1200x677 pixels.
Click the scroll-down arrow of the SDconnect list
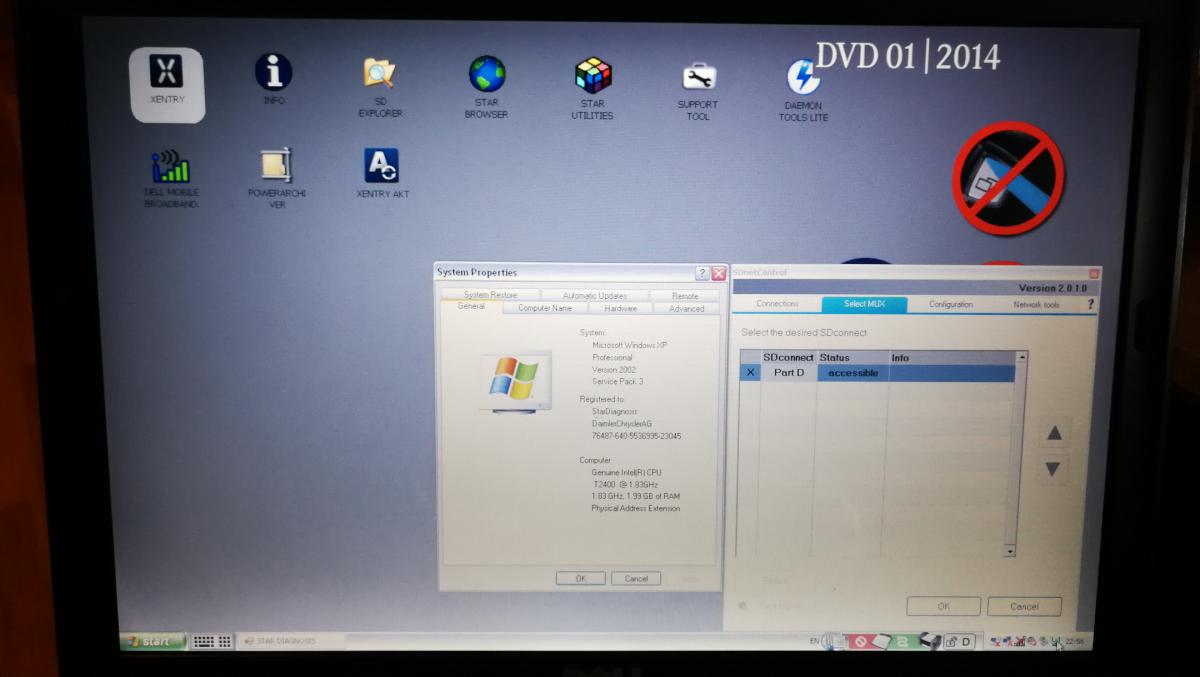click(1009, 551)
